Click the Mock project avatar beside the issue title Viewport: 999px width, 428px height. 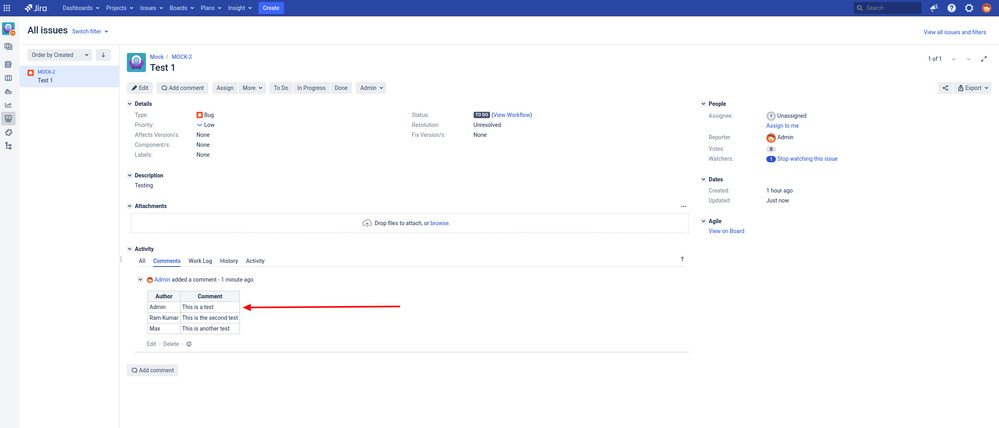point(136,62)
